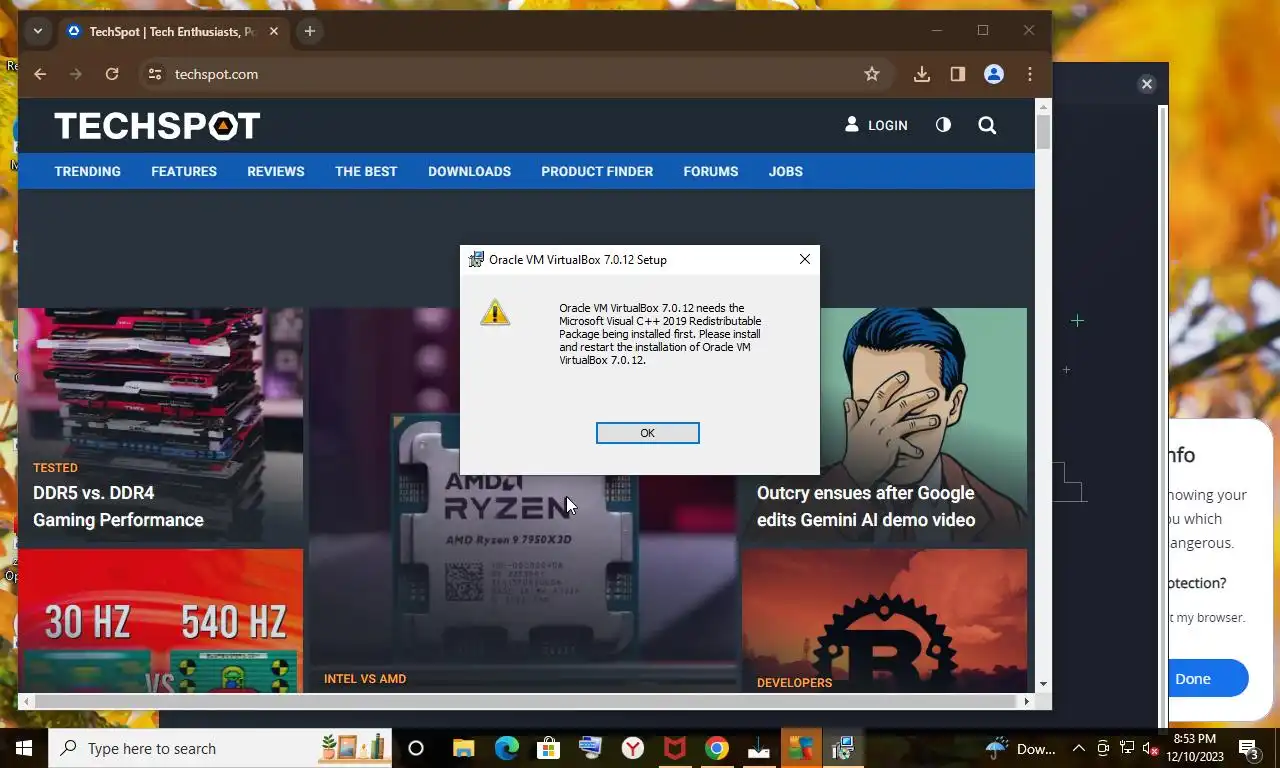Open the PRODUCT FINDER menu

coord(597,171)
